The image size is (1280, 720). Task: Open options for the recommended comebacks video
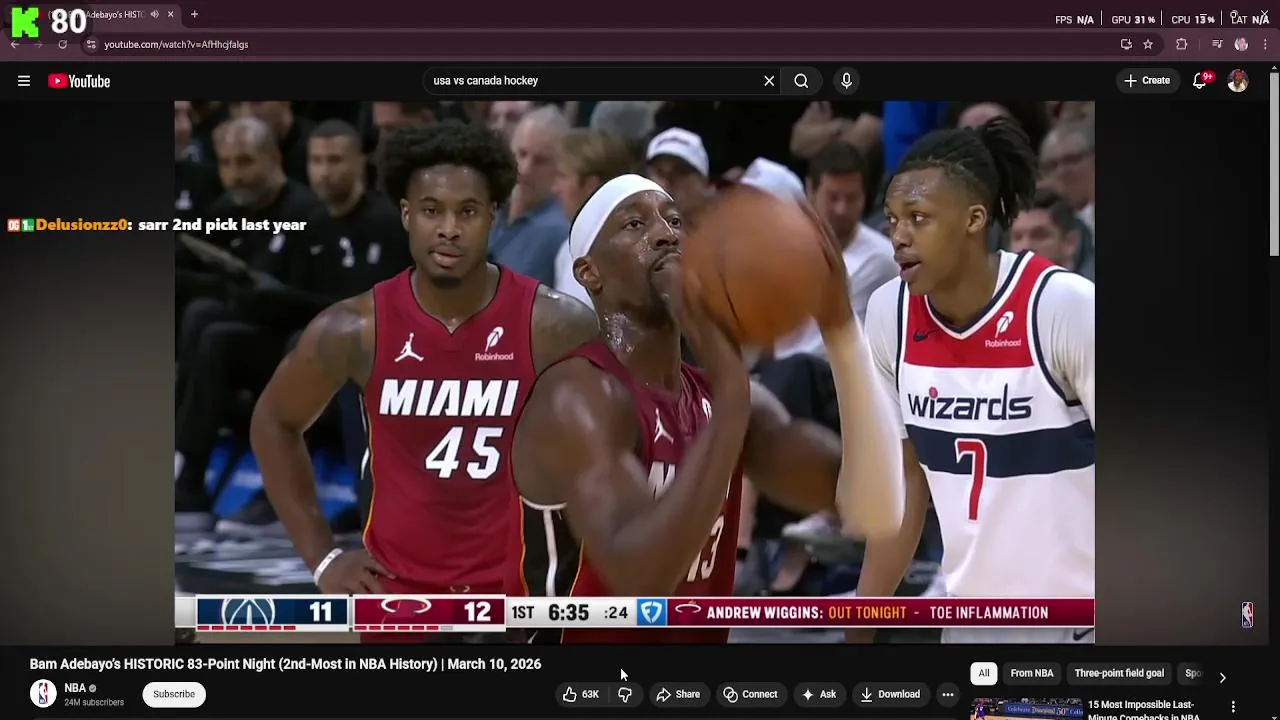tap(1233, 707)
